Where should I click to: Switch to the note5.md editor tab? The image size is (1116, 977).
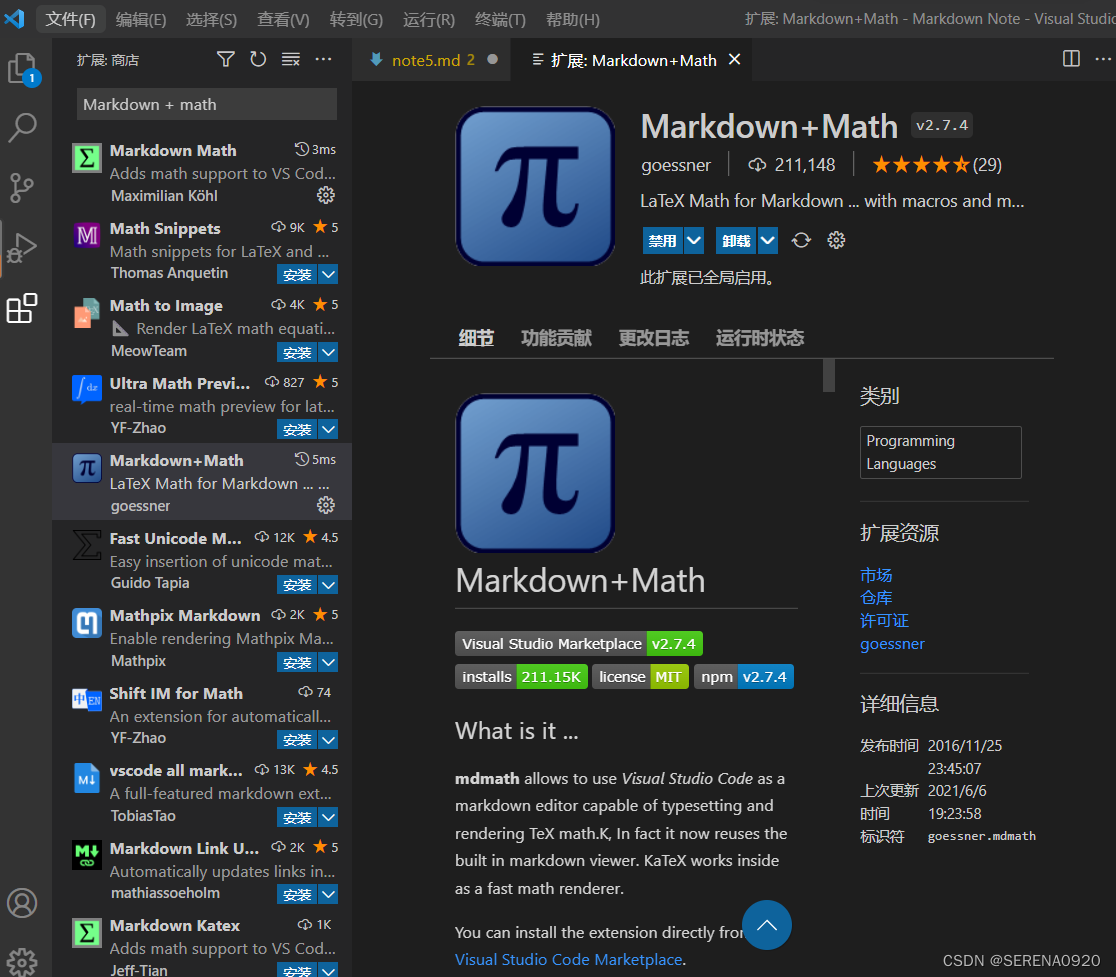tap(433, 60)
